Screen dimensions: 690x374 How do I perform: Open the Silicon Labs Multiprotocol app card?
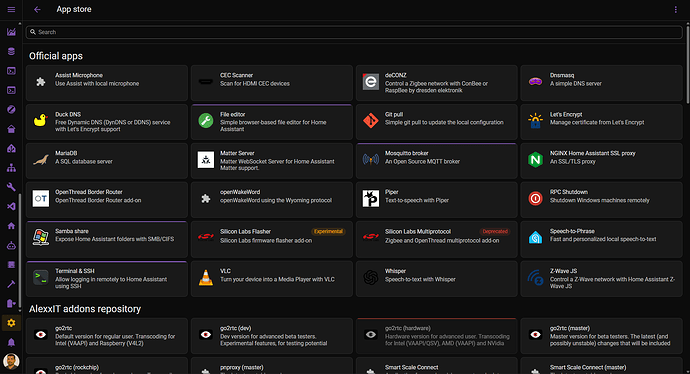pos(437,239)
